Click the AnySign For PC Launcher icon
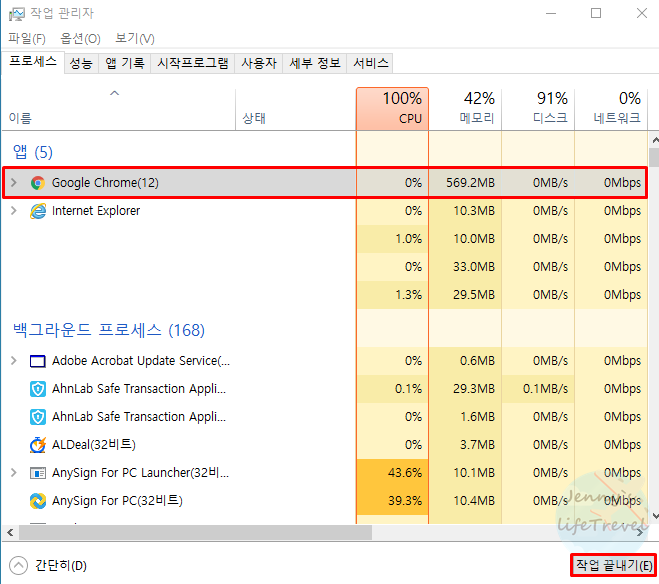659x584 pixels. 37,473
